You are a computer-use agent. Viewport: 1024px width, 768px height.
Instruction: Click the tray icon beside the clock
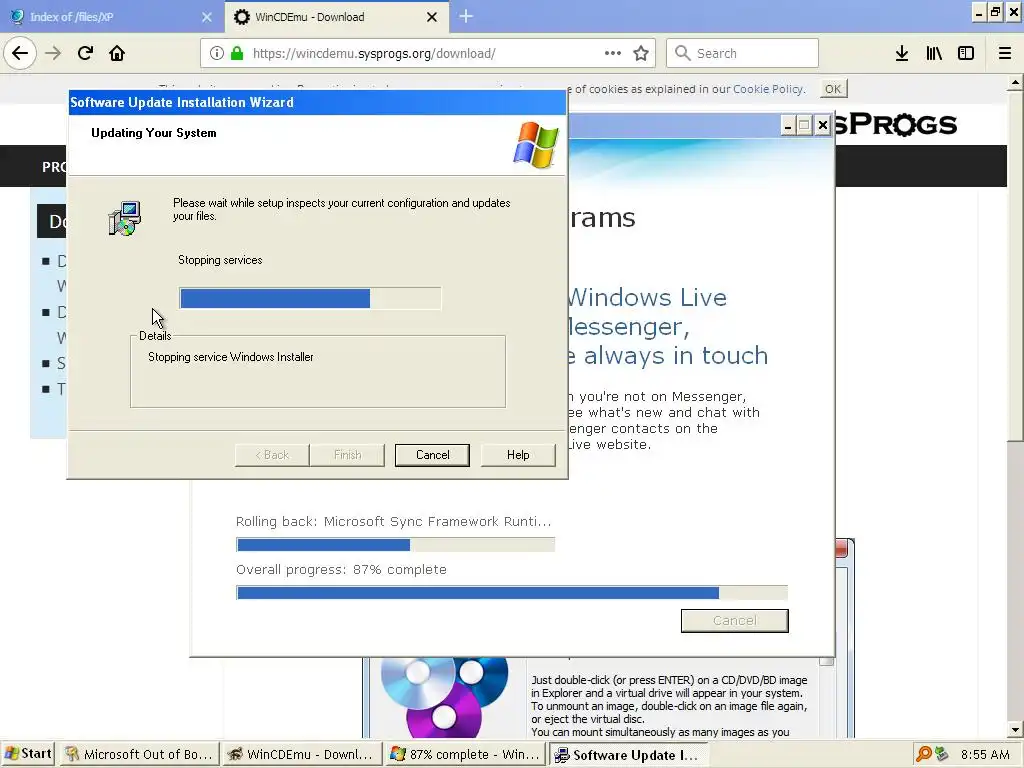point(941,754)
